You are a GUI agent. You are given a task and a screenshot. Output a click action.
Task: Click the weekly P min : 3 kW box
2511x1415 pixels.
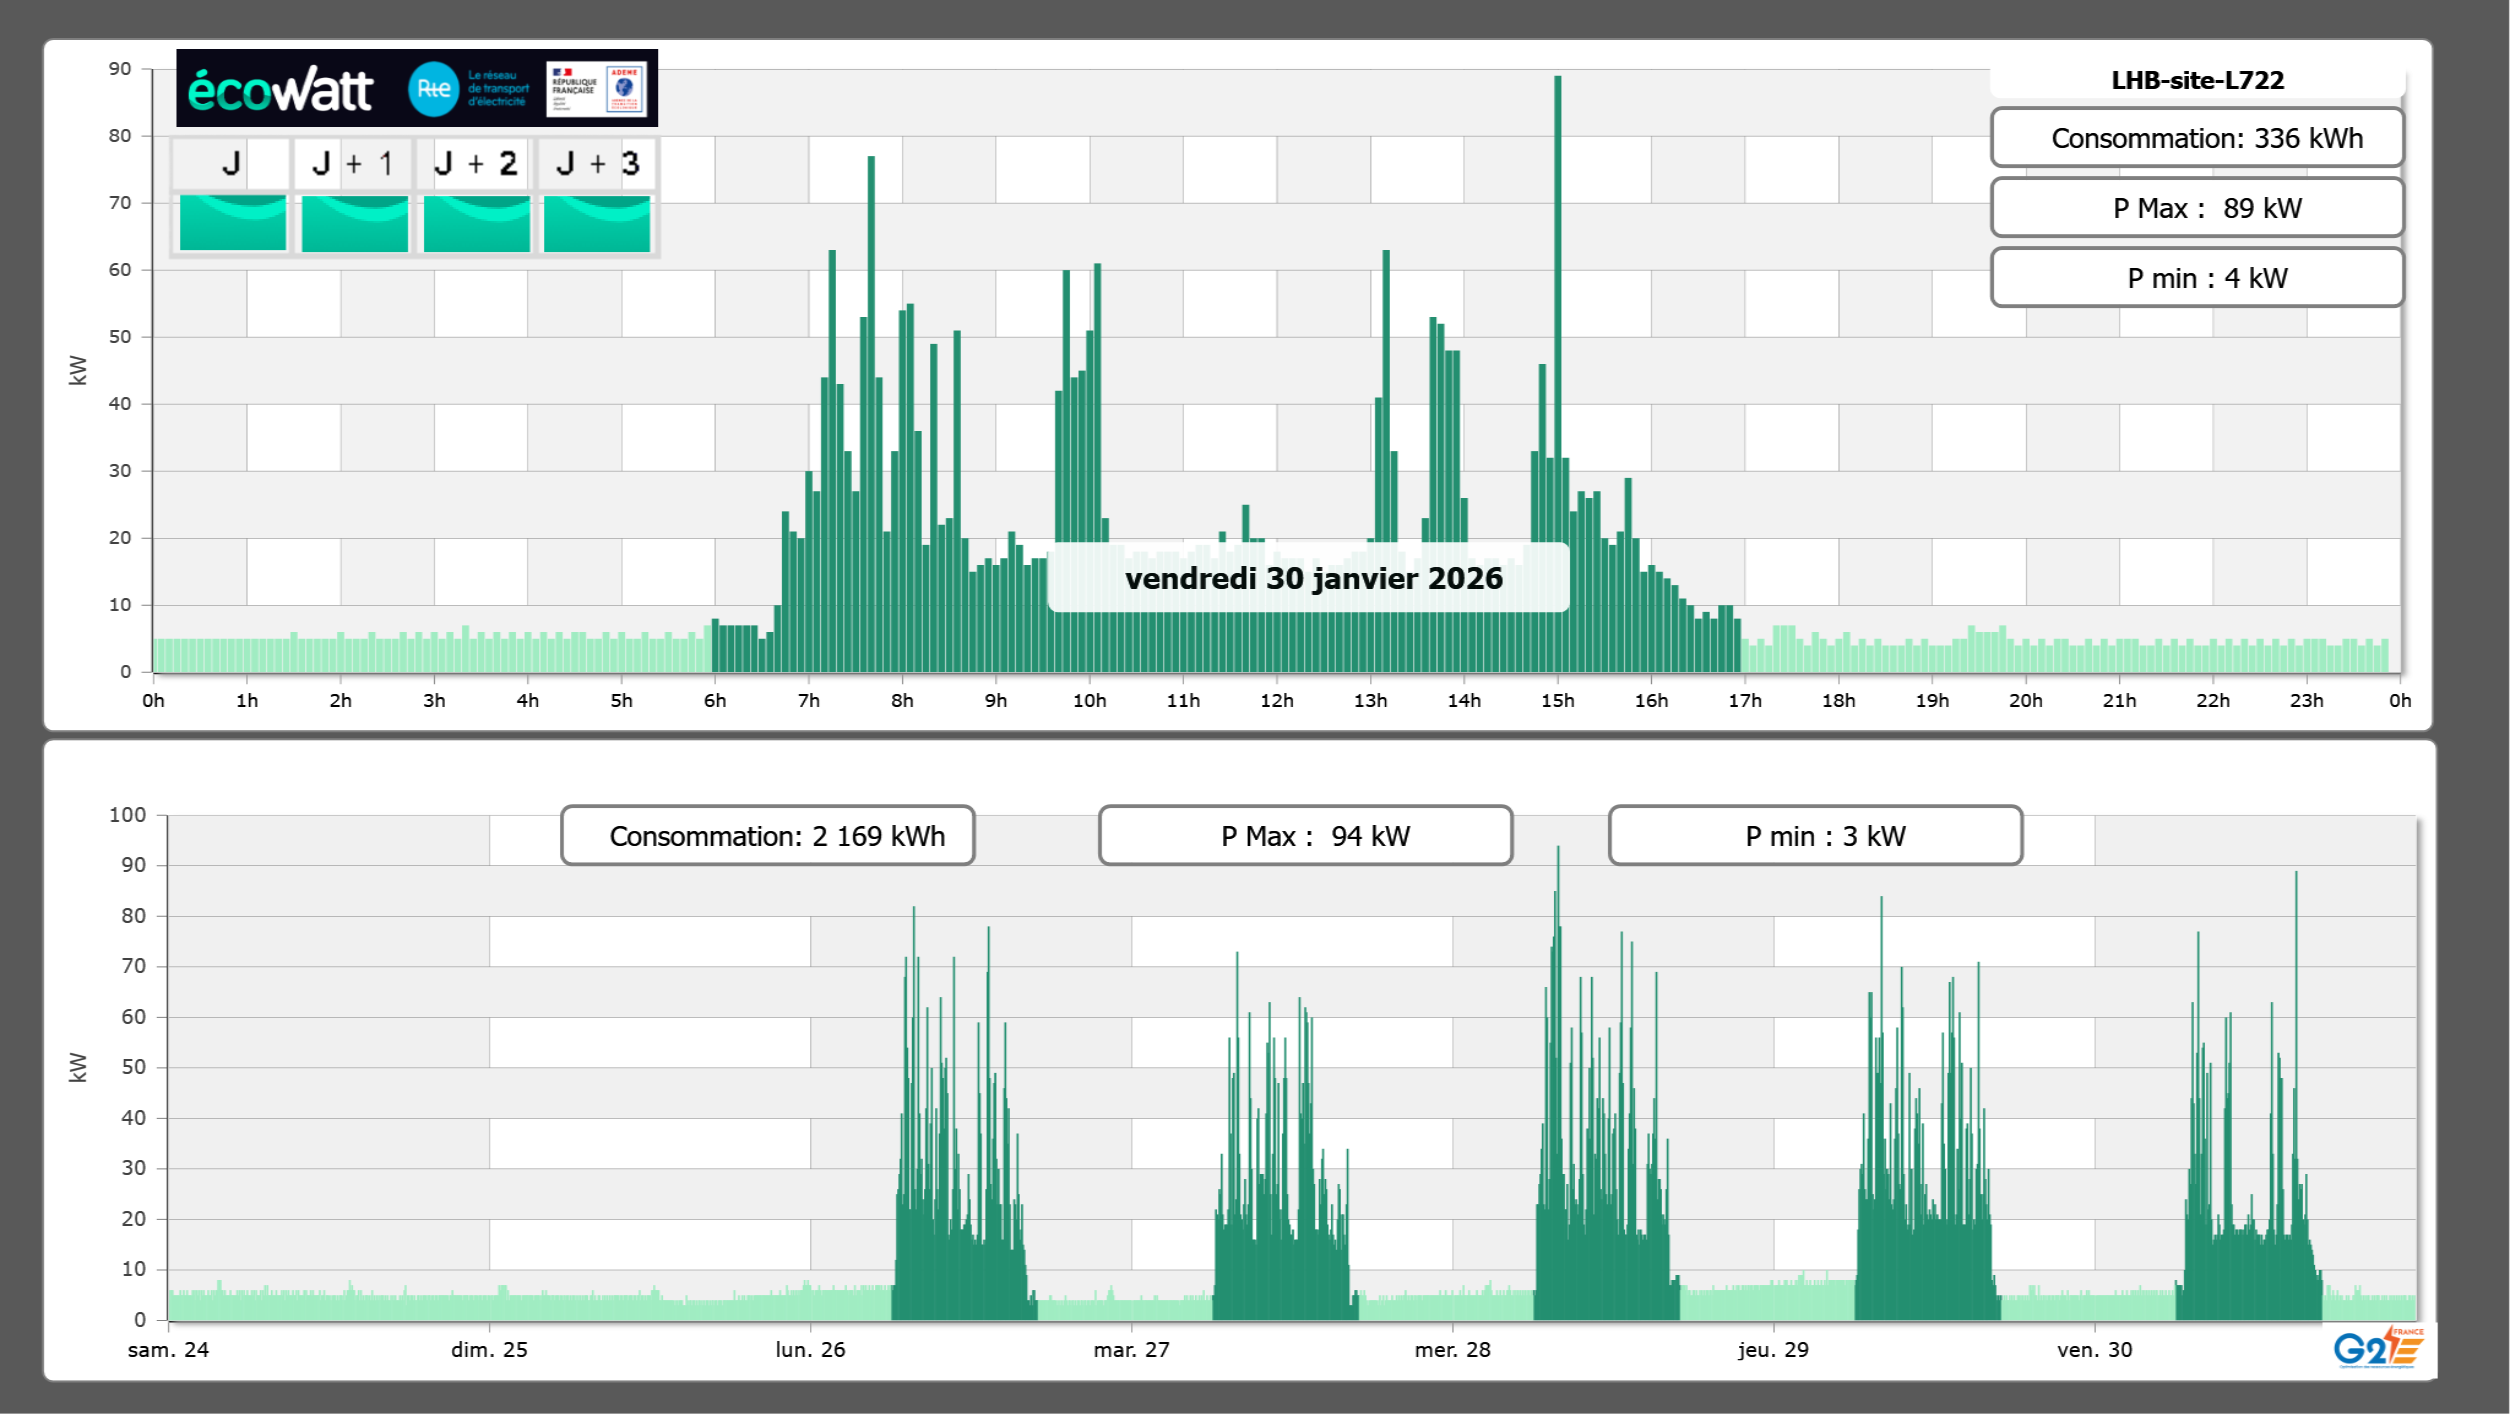click(x=1815, y=836)
